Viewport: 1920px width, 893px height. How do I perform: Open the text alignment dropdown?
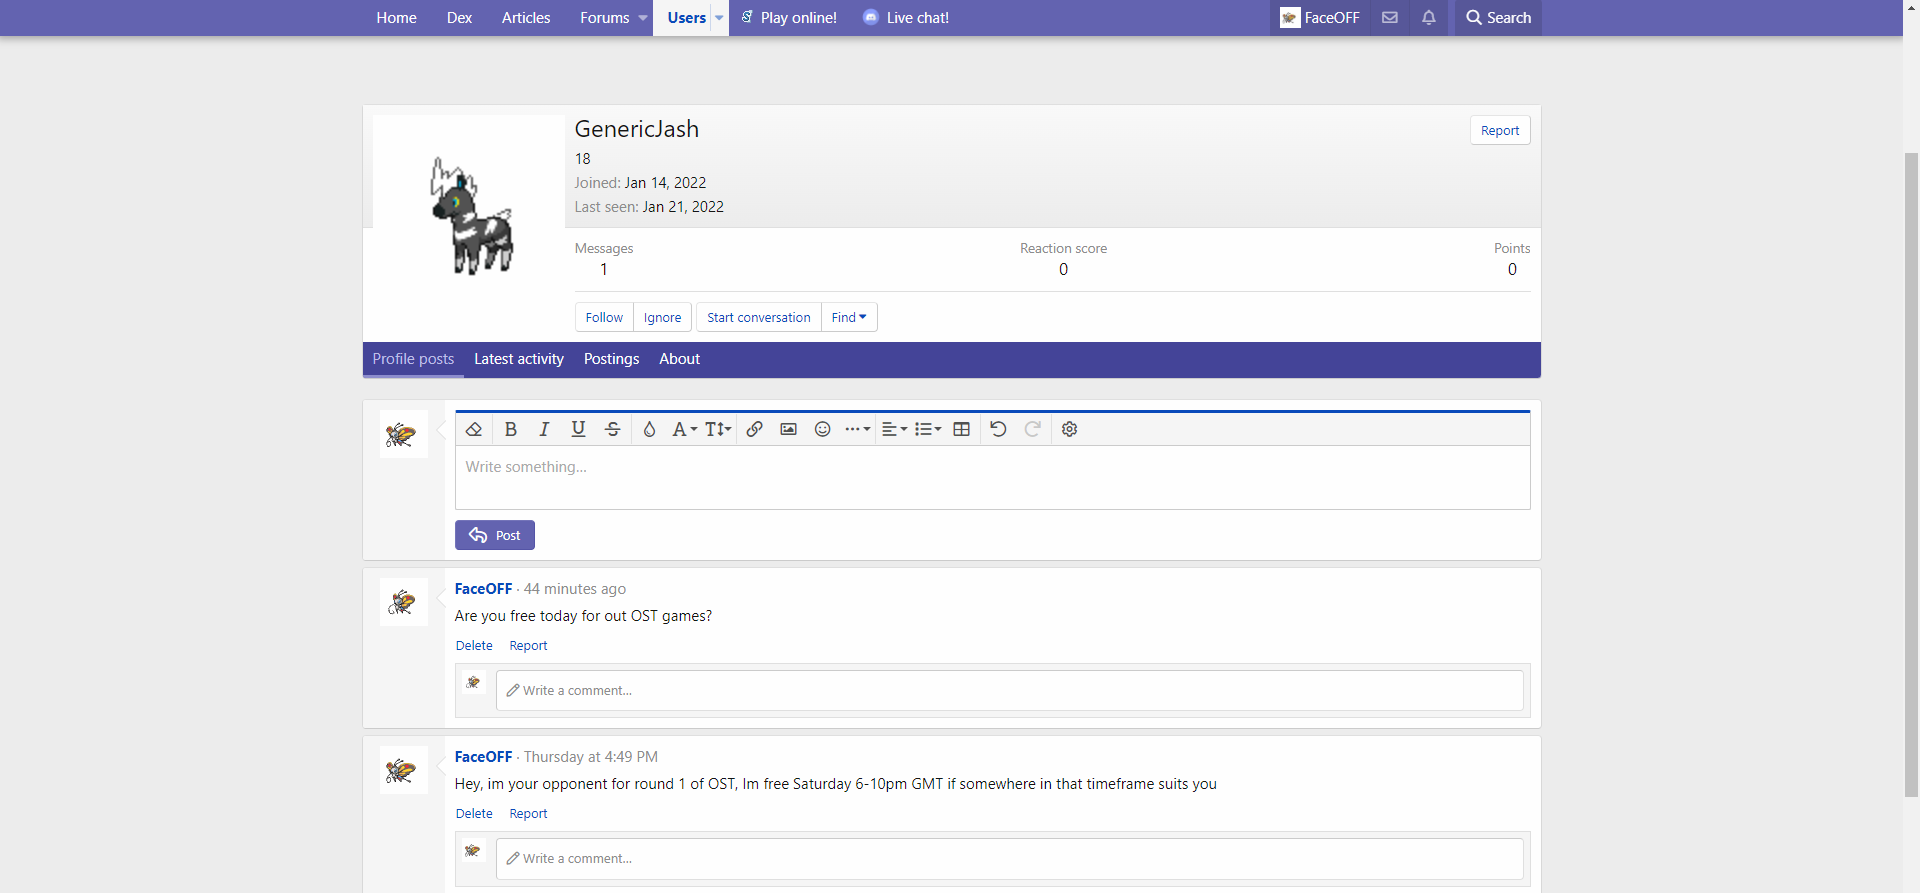coord(894,429)
